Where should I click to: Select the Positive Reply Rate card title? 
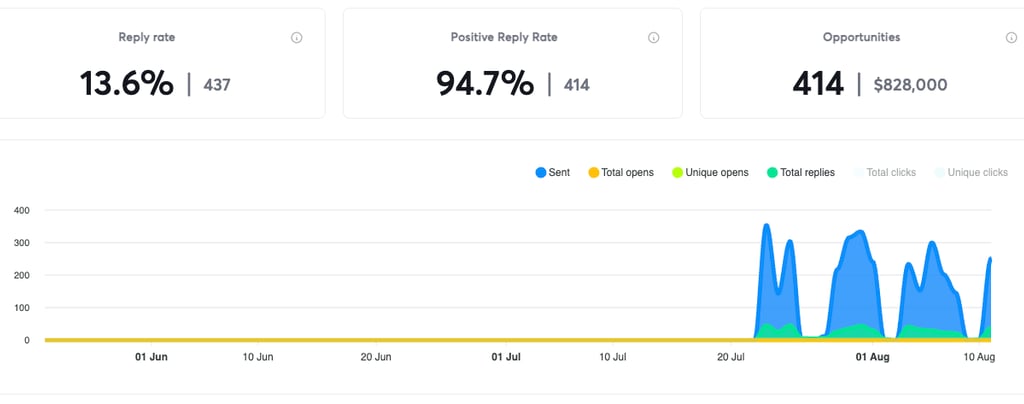click(x=504, y=37)
